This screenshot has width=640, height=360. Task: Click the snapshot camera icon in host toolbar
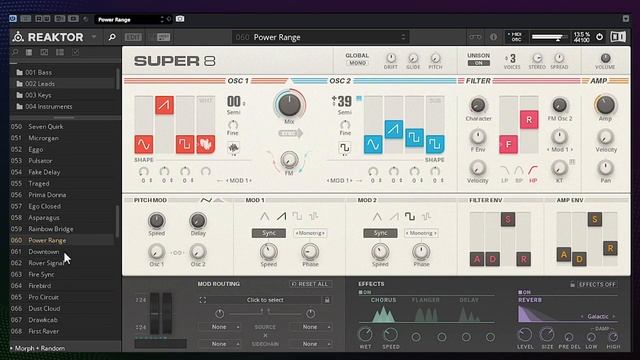[180, 19]
